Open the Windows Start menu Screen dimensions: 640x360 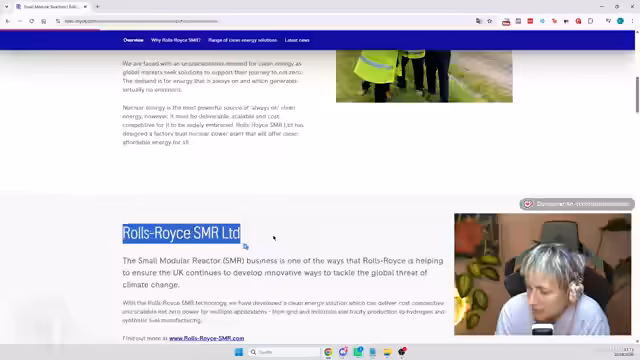click(239, 352)
